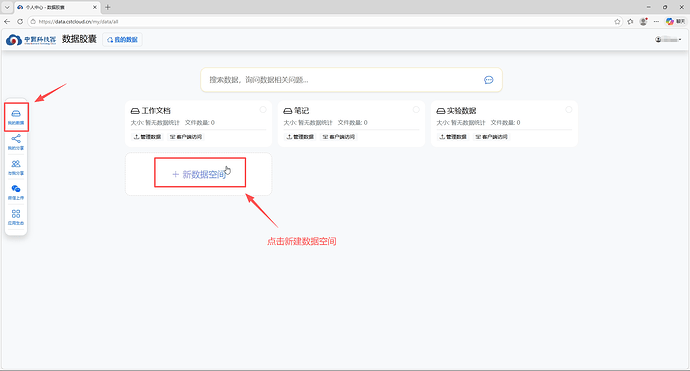Open the 实验数据 data space title
This screenshot has height=371, width=690.
(x=461, y=111)
